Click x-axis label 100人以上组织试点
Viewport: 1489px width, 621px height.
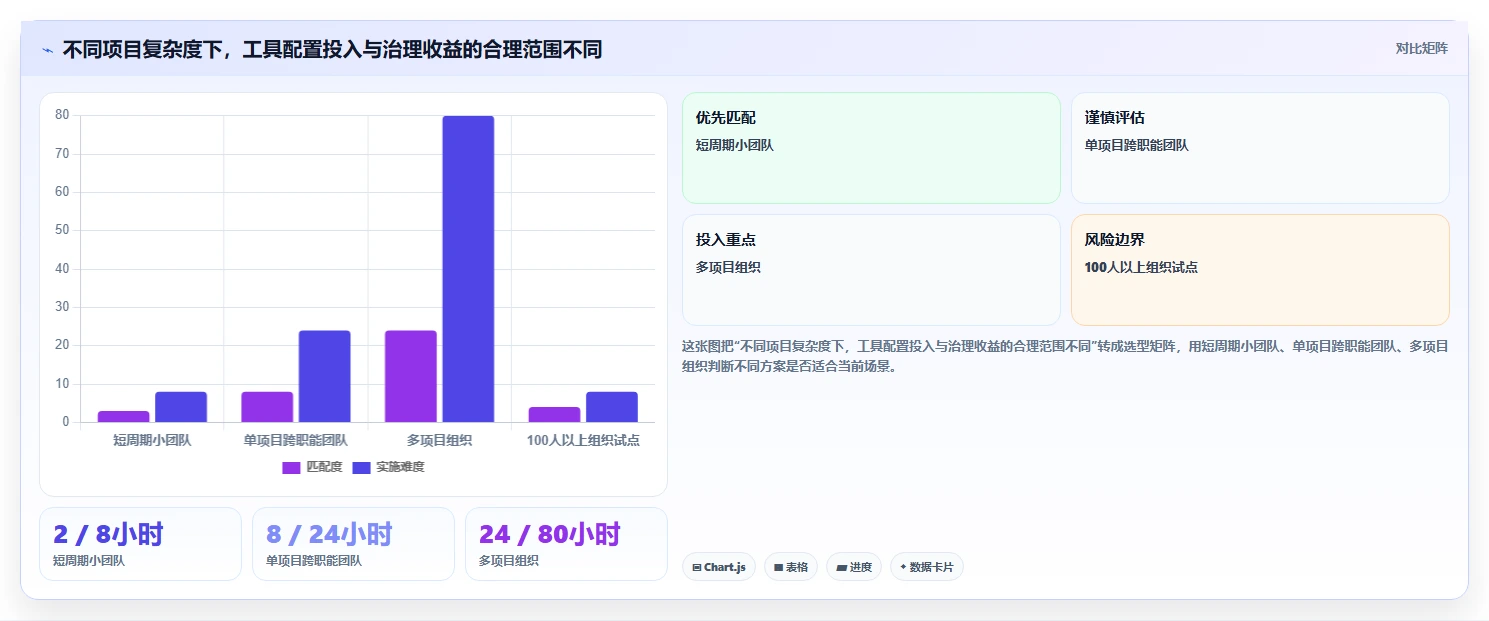tap(583, 440)
